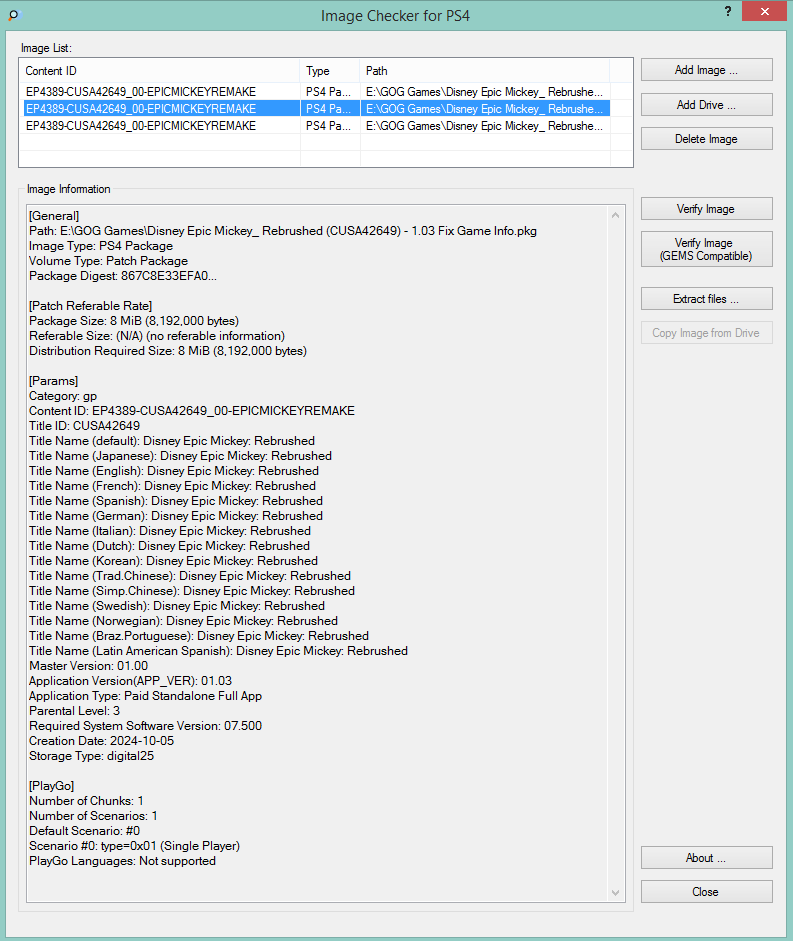Click the magnifier app icon in title bar

click(x=14, y=15)
